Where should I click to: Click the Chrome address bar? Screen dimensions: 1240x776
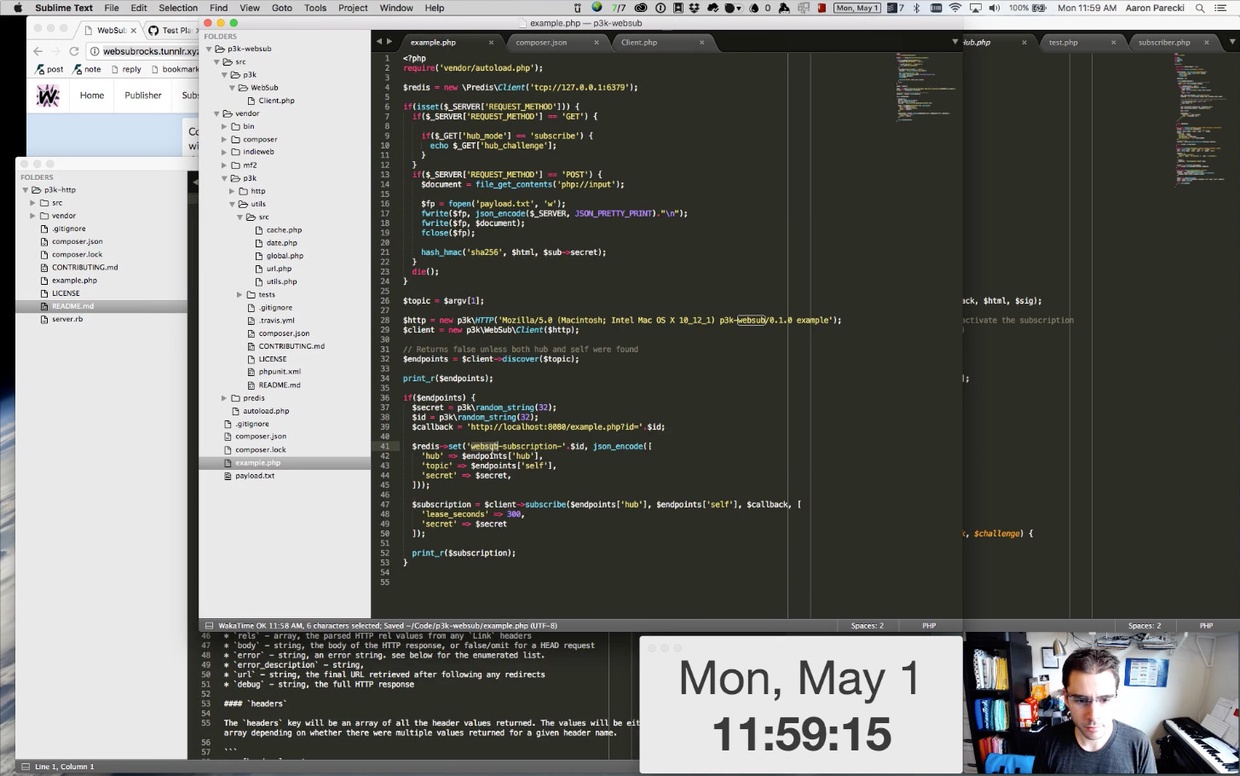tap(144, 51)
